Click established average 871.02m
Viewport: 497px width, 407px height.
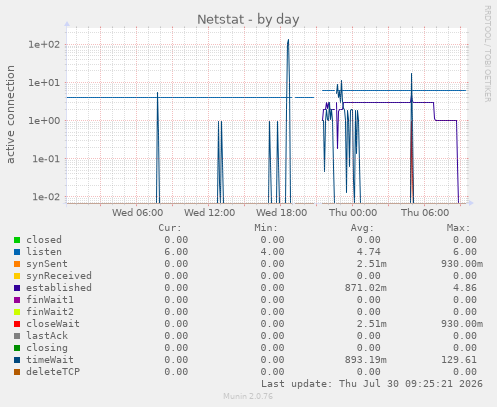tap(366, 288)
